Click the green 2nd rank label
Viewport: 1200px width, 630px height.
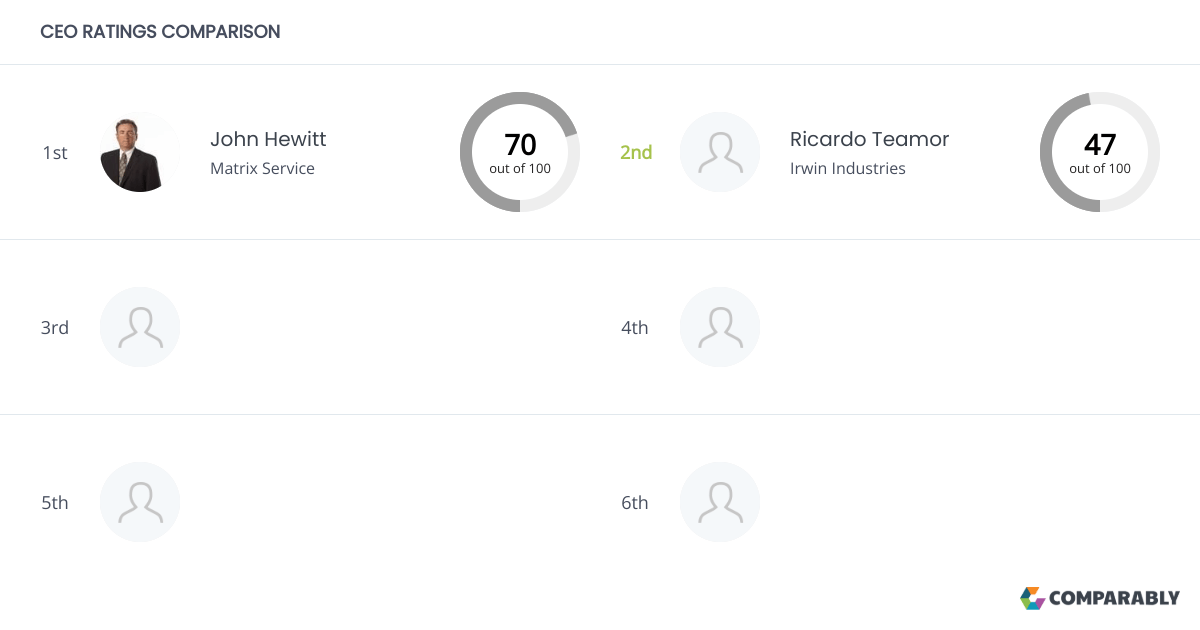636,153
